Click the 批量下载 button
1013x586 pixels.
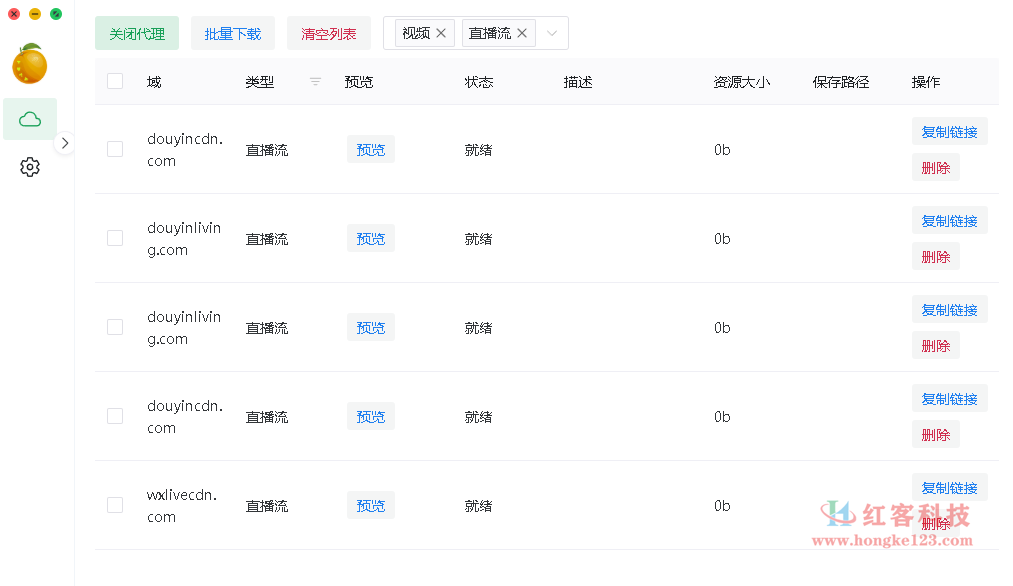(233, 34)
